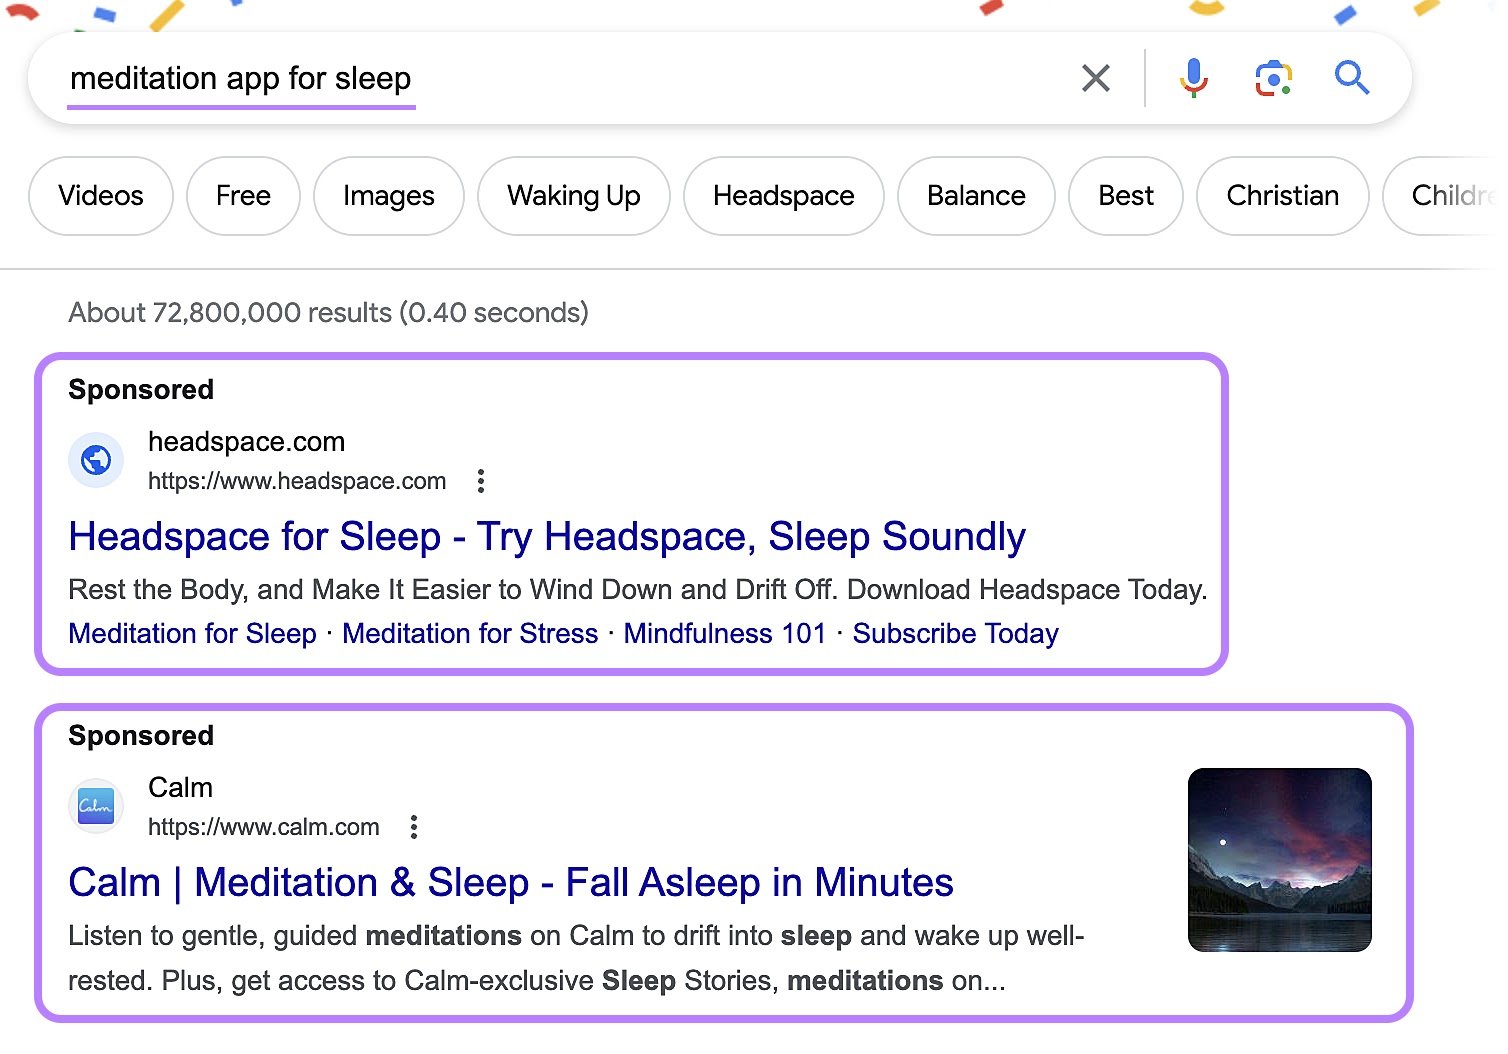This screenshot has width=1508, height=1054.
Task: Click the Meditation for Stress sitelink
Action: tap(470, 633)
